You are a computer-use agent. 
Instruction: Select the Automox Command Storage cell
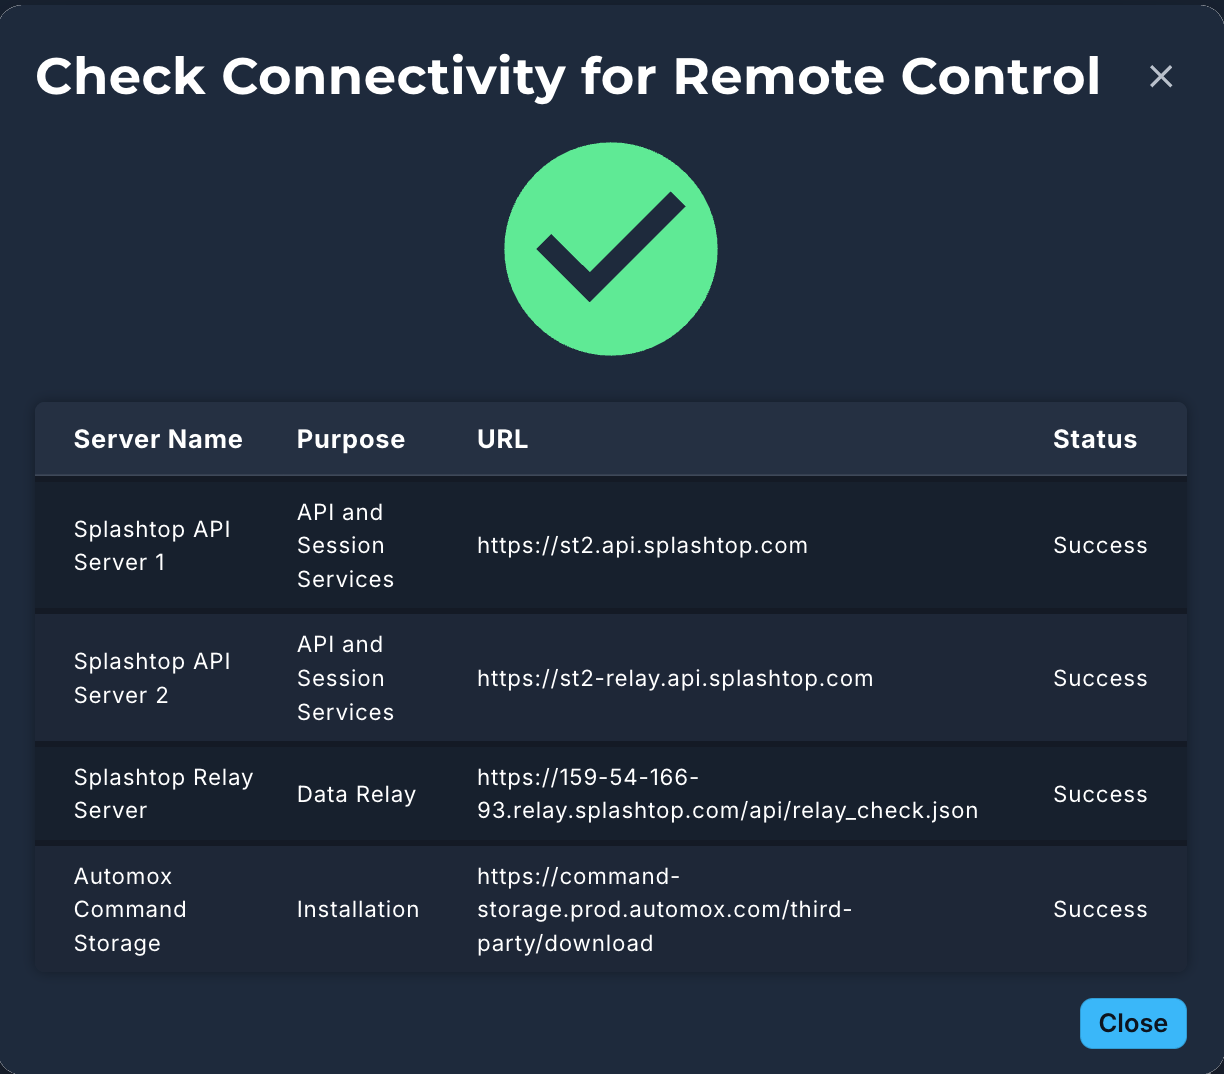click(x=130, y=909)
